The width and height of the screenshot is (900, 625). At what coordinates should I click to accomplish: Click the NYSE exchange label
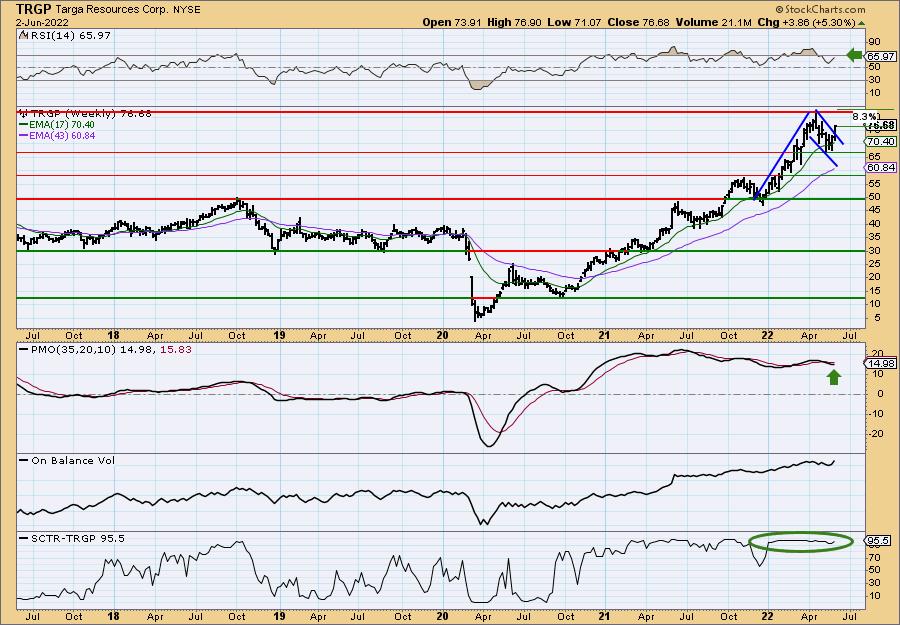pyautogui.click(x=187, y=10)
